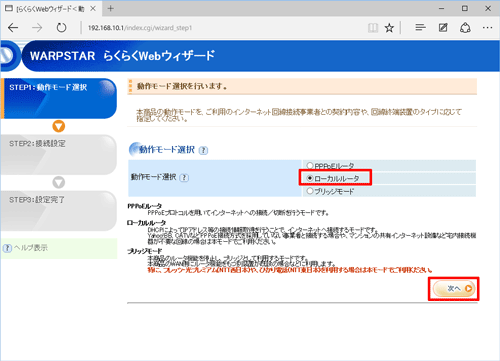Click help icon beside 動作モード選択 heading
Viewport: 500px width, 361px height.
tap(203, 150)
